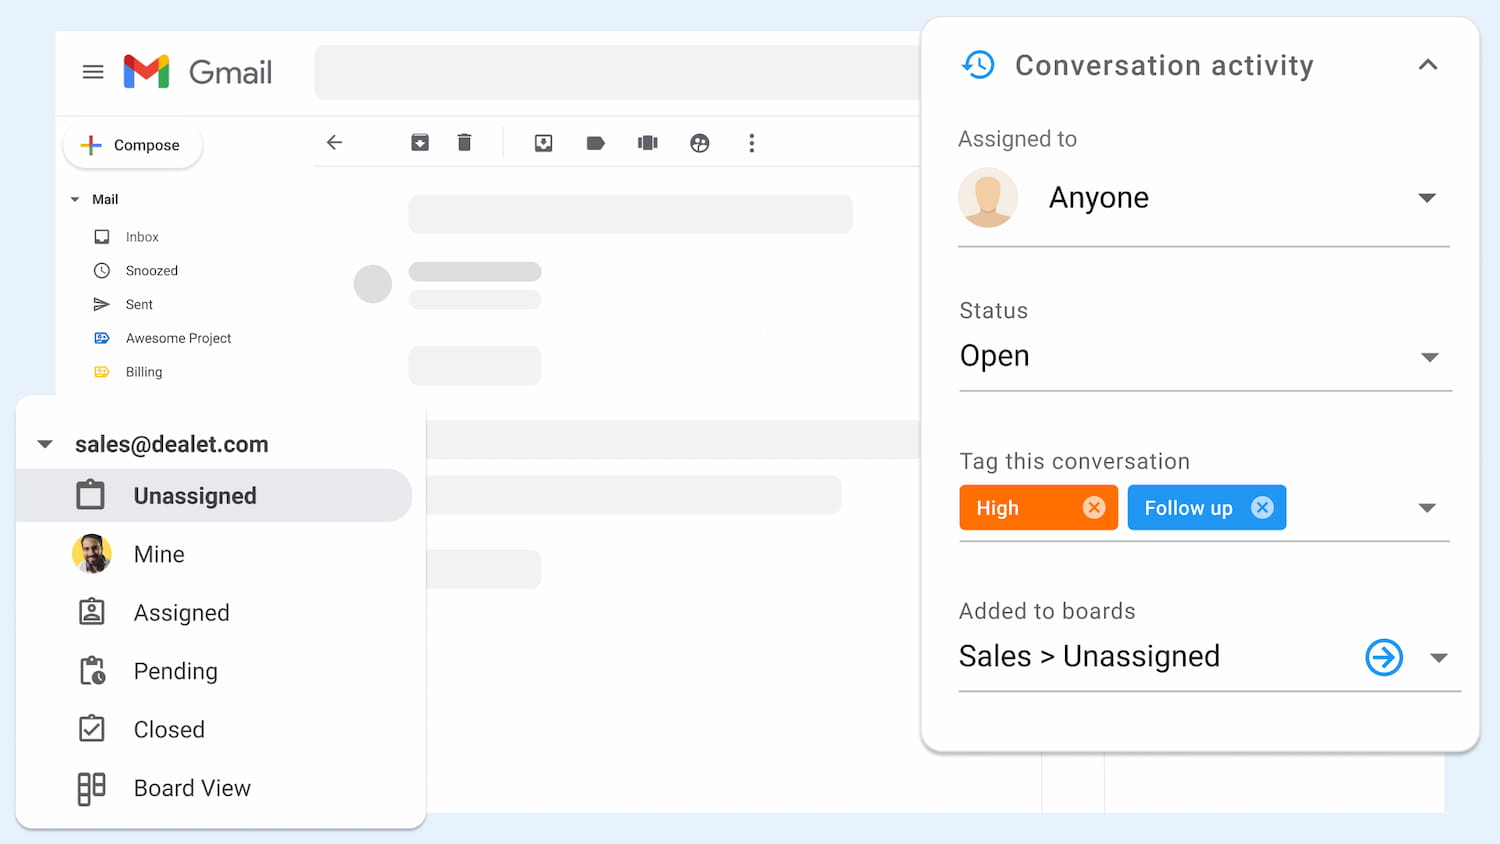Open the more options three-dot icon
Screen dimensions: 1500x844
click(751, 143)
